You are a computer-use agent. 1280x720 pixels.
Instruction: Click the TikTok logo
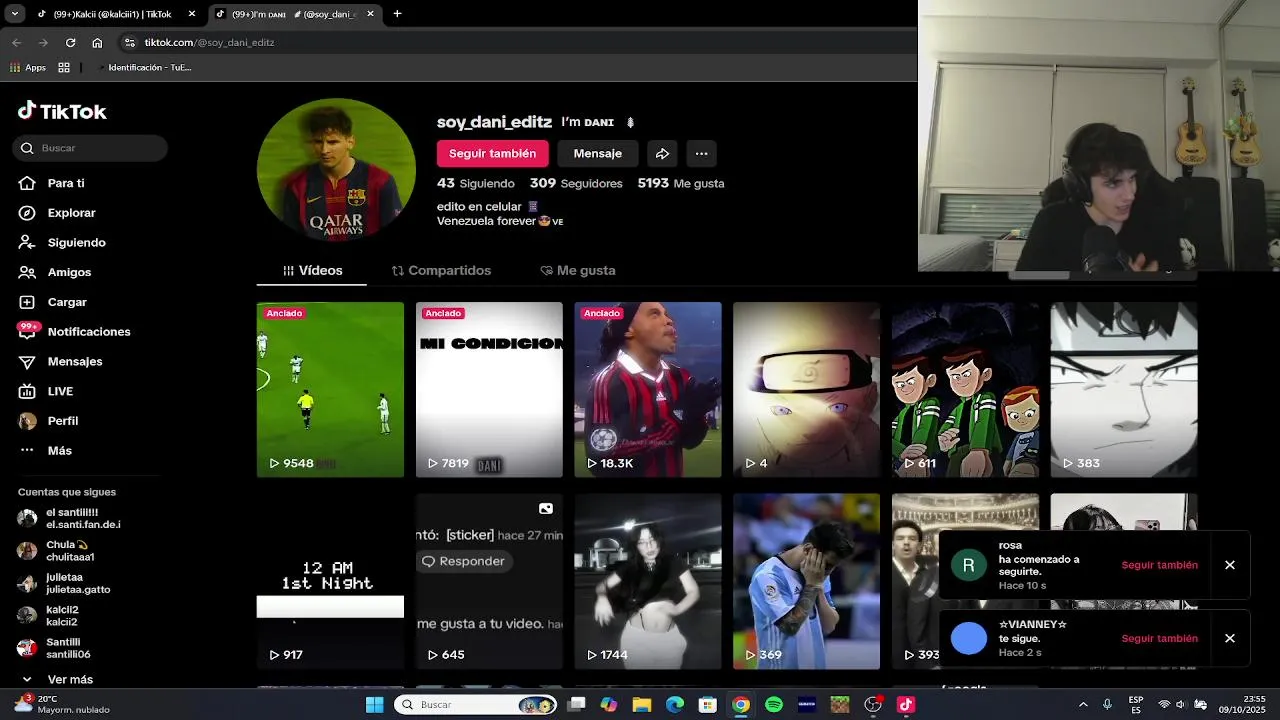point(62,111)
